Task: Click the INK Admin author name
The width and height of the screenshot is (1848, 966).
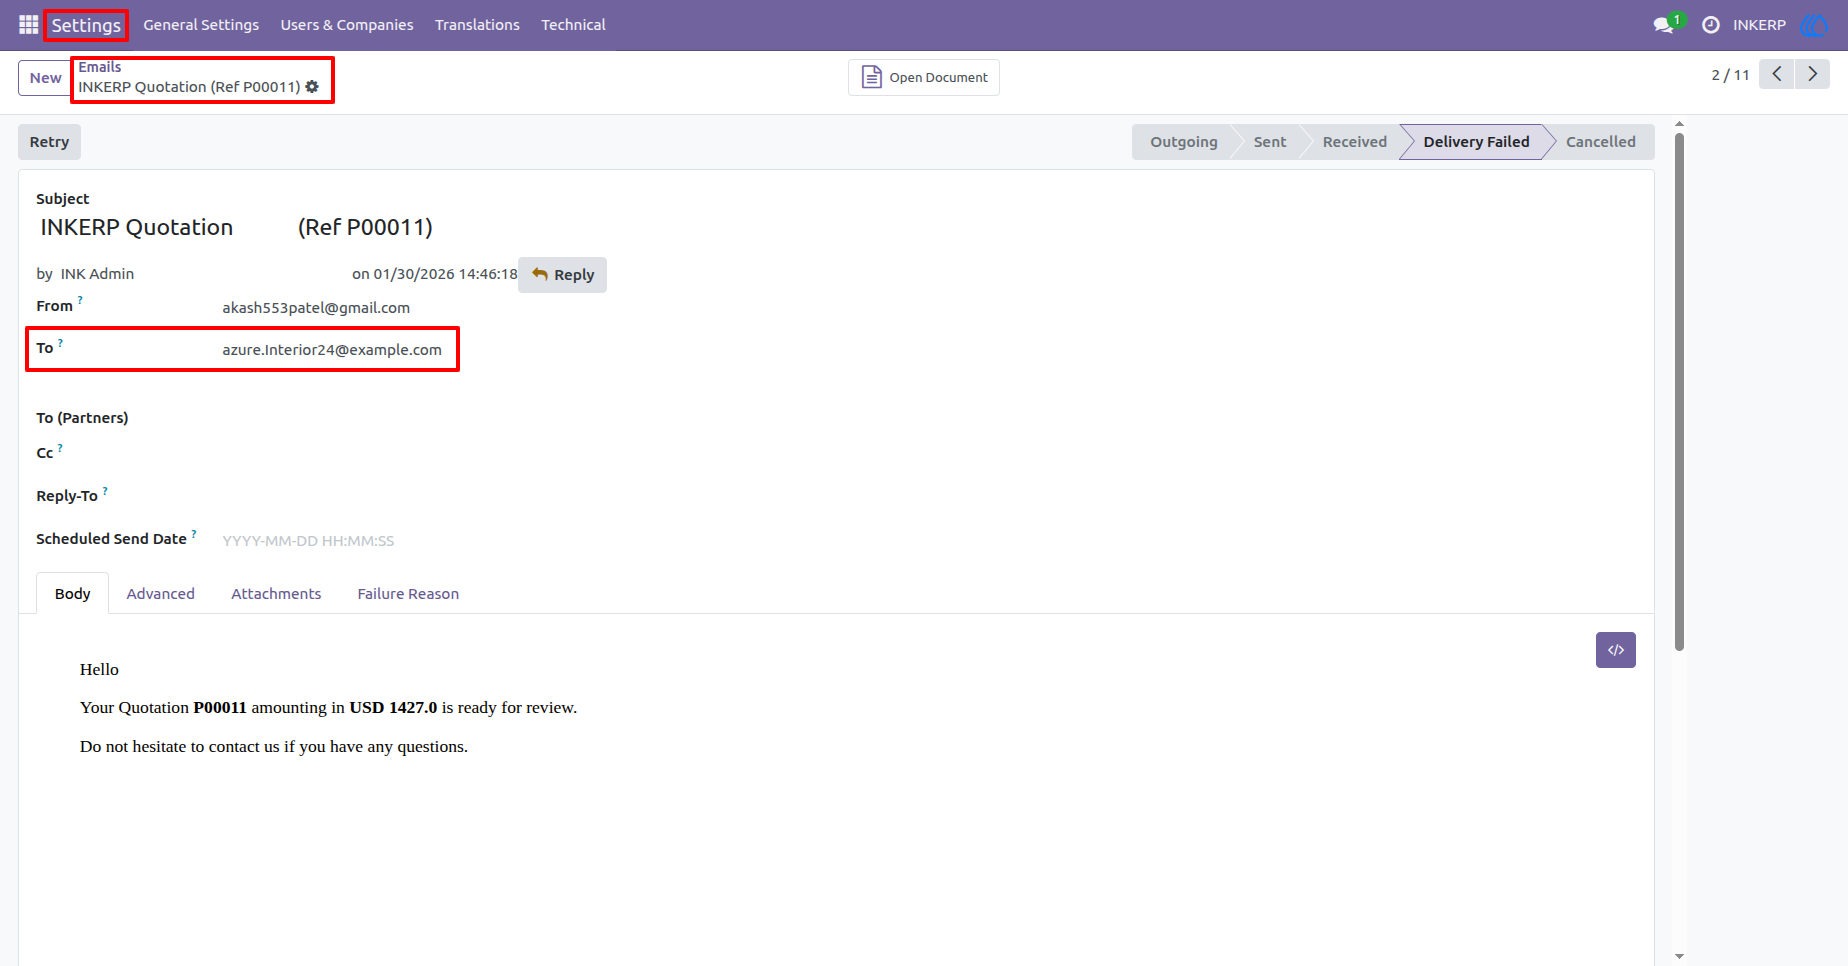Action: (97, 274)
